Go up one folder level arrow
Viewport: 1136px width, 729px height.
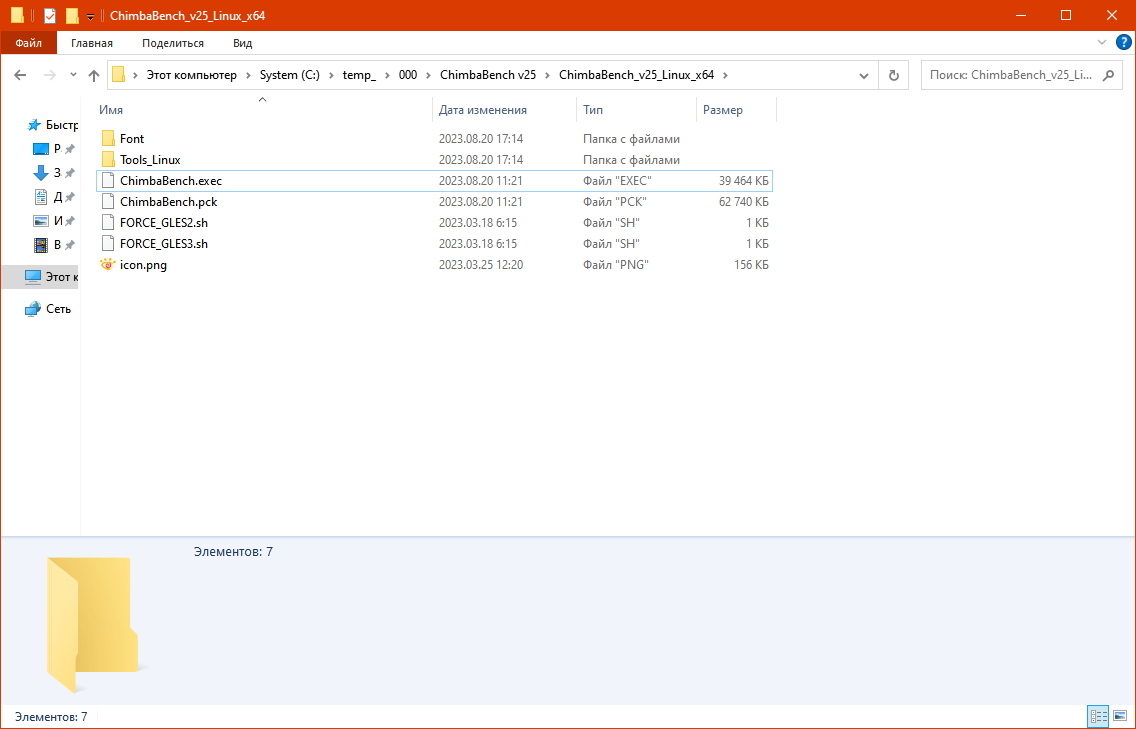click(x=93, y=75)
